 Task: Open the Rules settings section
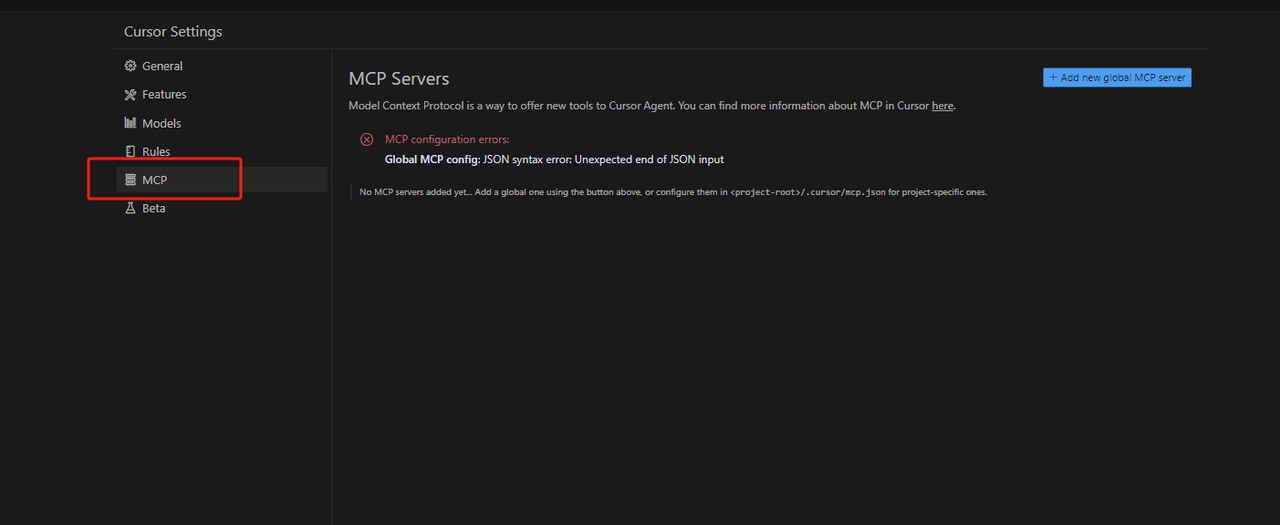(x=222, y=152)
